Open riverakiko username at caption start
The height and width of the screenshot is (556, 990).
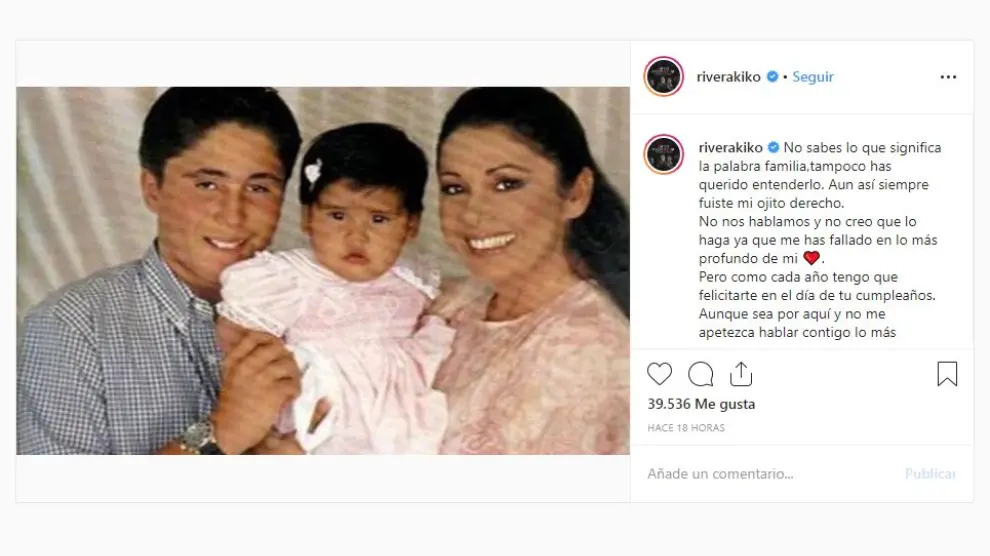coord(731,148)
